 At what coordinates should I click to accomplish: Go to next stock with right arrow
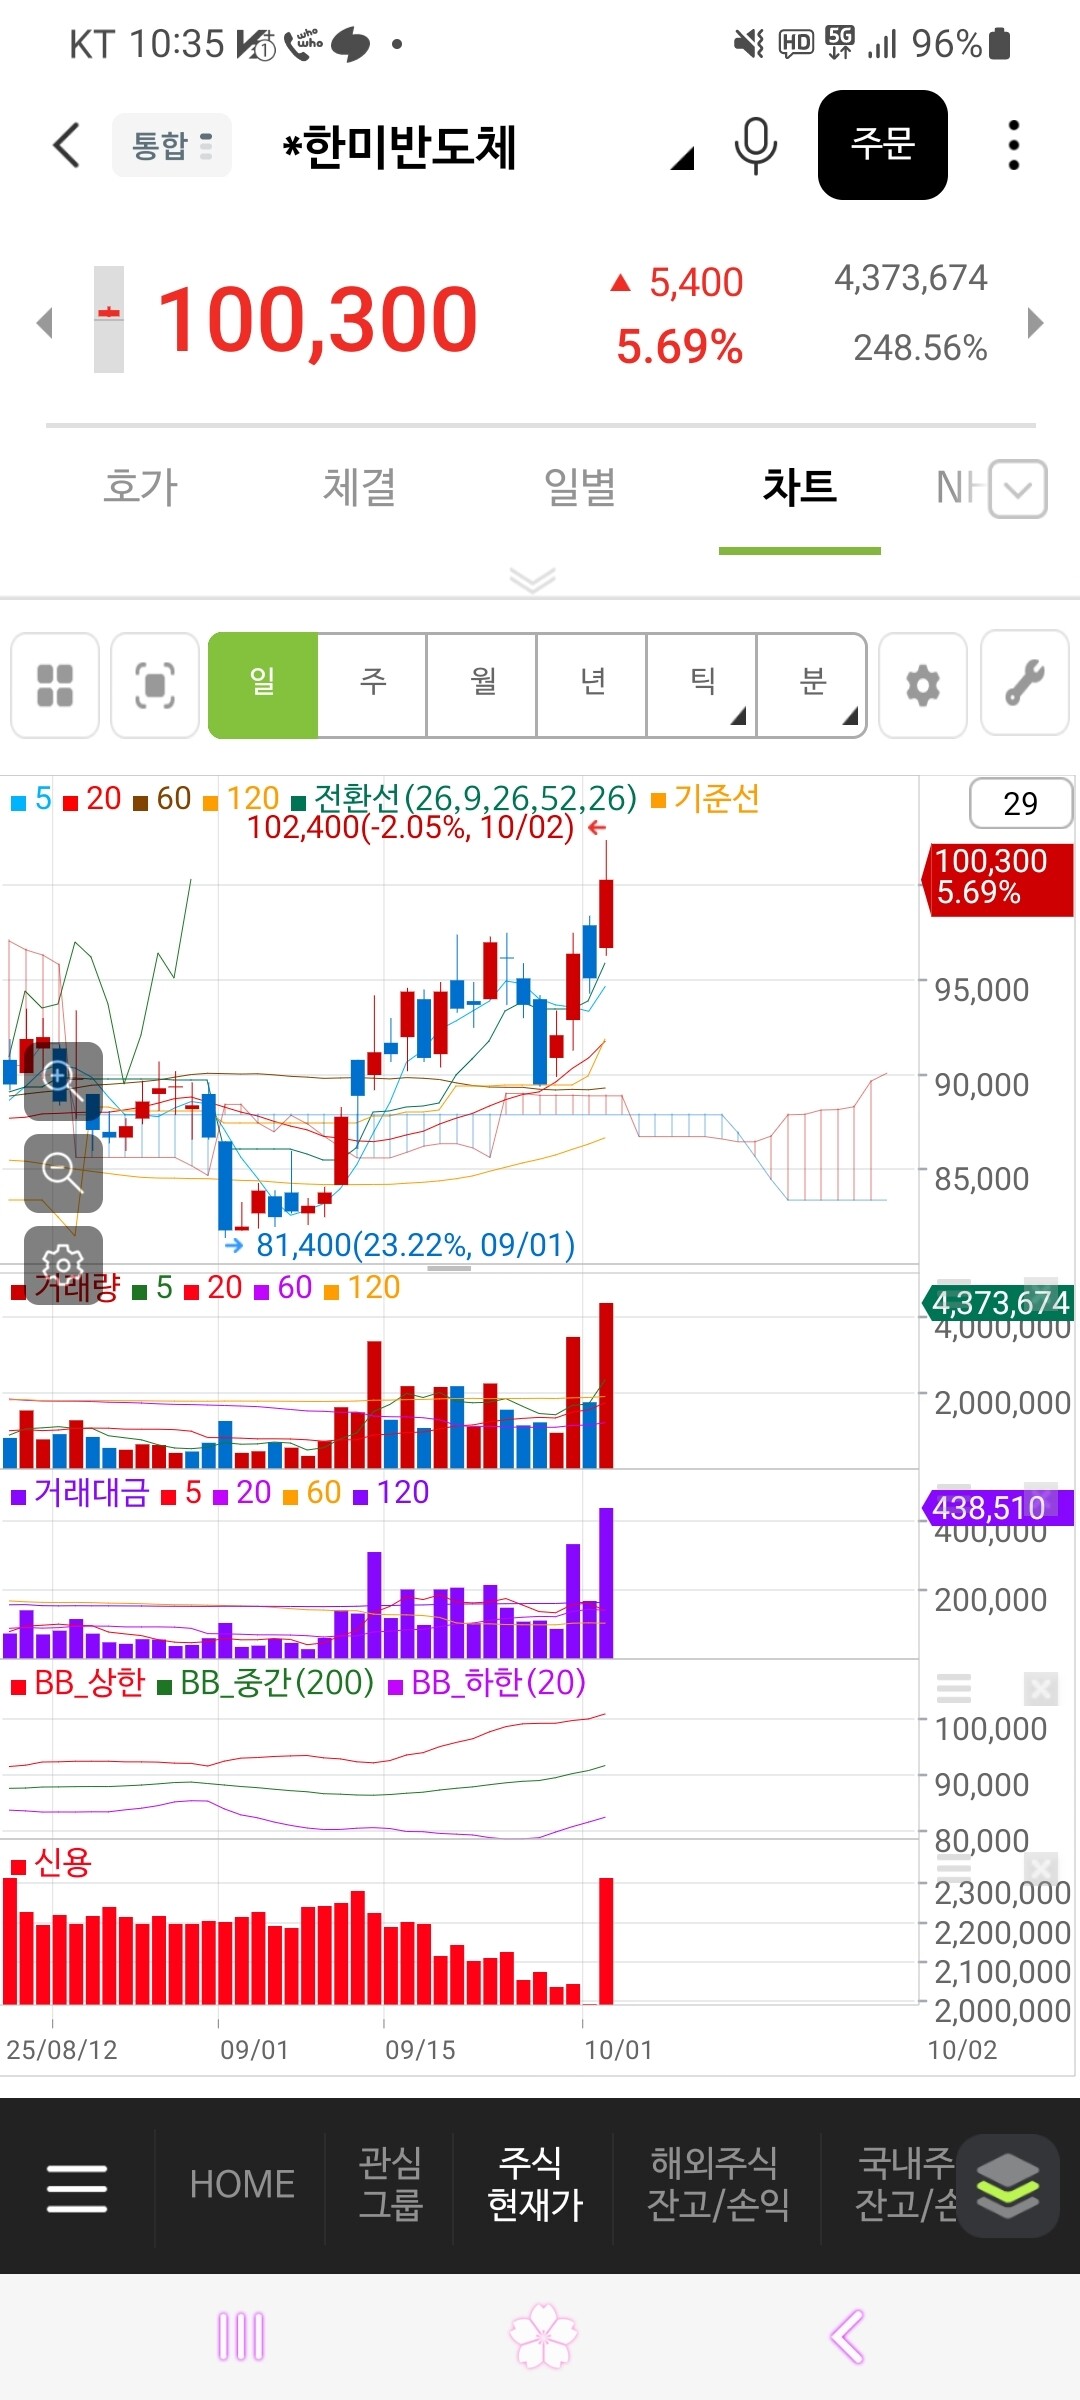[x=1036, y=322]
